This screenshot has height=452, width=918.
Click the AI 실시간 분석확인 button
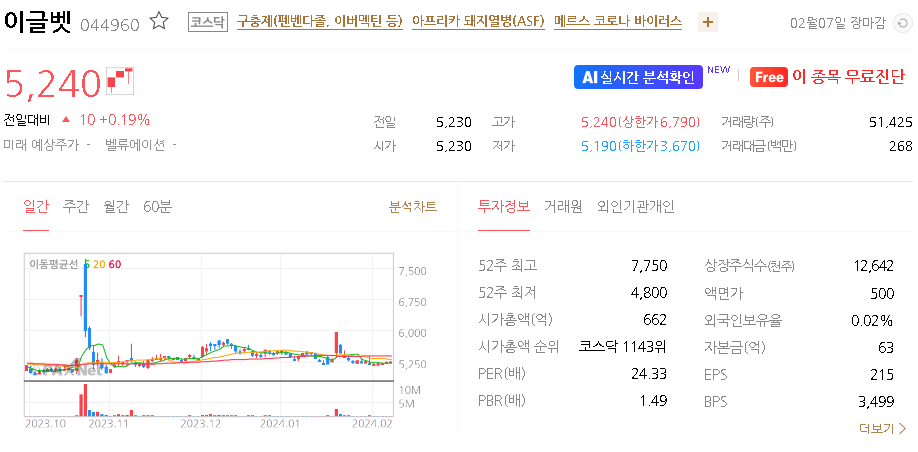(638, 77)
